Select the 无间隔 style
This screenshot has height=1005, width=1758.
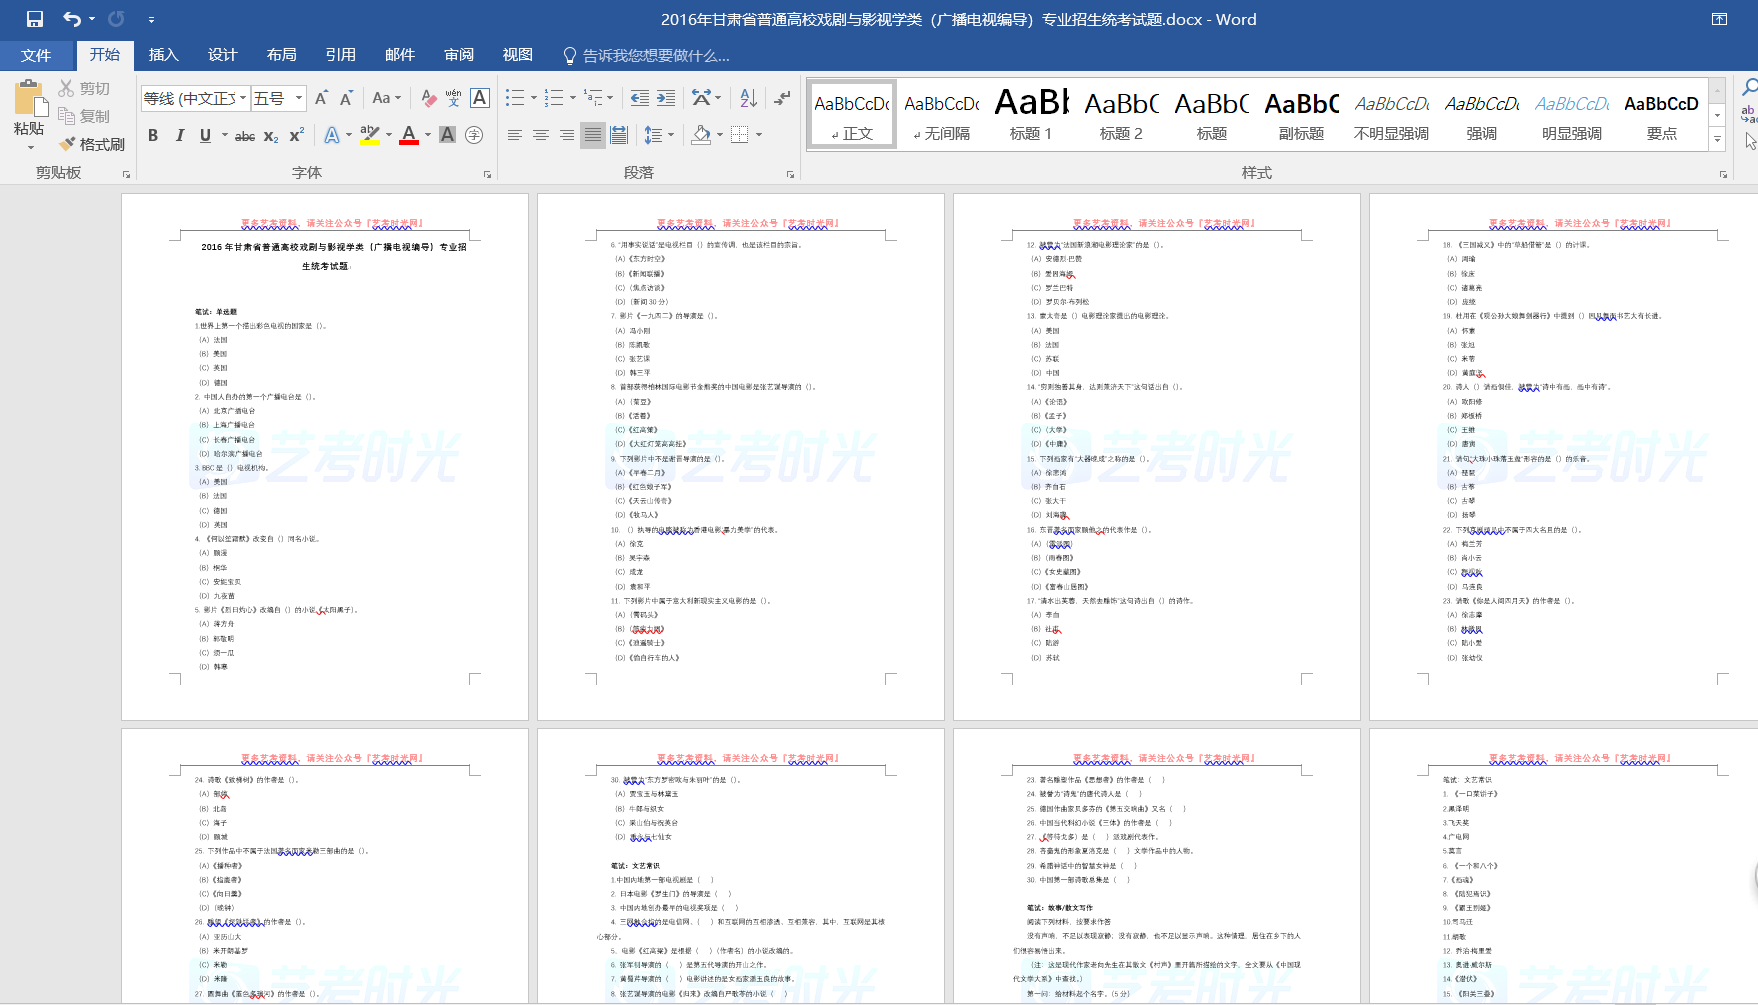point(941,114)
